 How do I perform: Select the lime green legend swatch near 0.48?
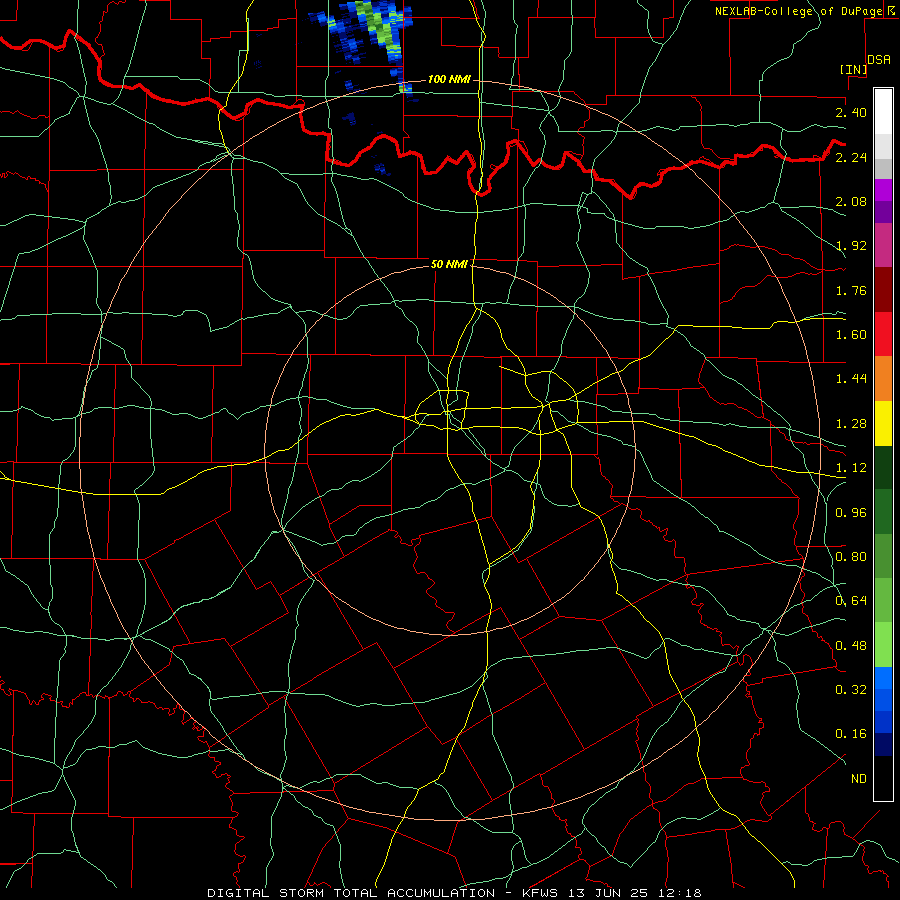point(883,645)
